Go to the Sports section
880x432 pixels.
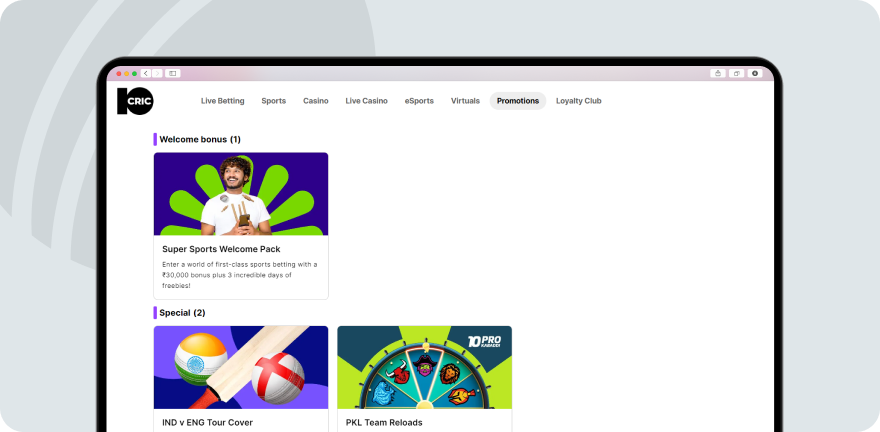coord(273,101)
